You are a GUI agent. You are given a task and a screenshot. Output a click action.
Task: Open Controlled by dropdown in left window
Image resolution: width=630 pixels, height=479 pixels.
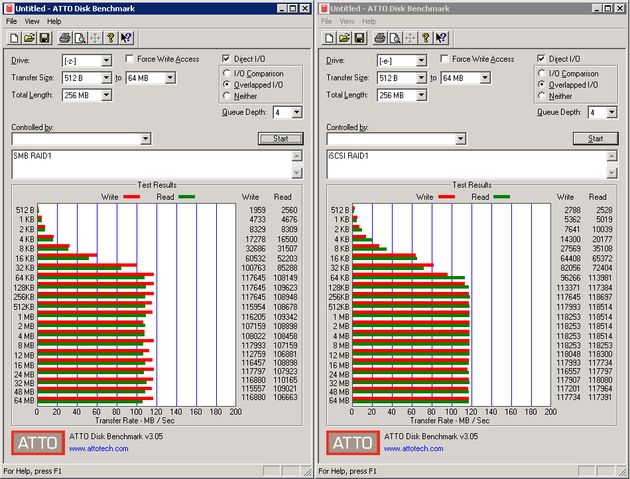(x=145, y=139)
